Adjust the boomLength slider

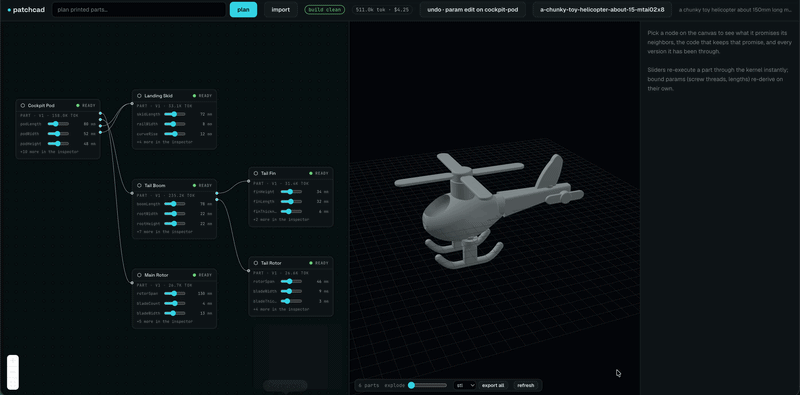point(174,204)
